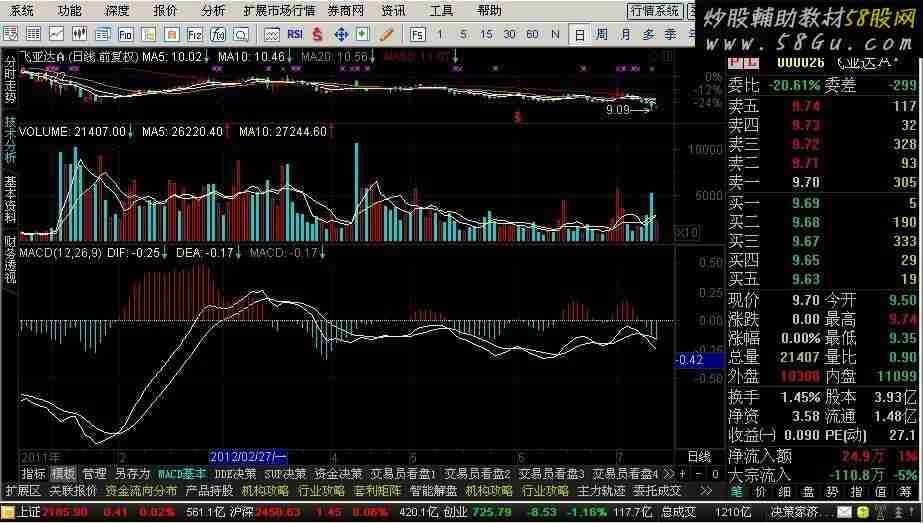The height and width of the screenshot is (523, 923).
Task: Select the SUP决策 template tab
Action: point(285,473)
